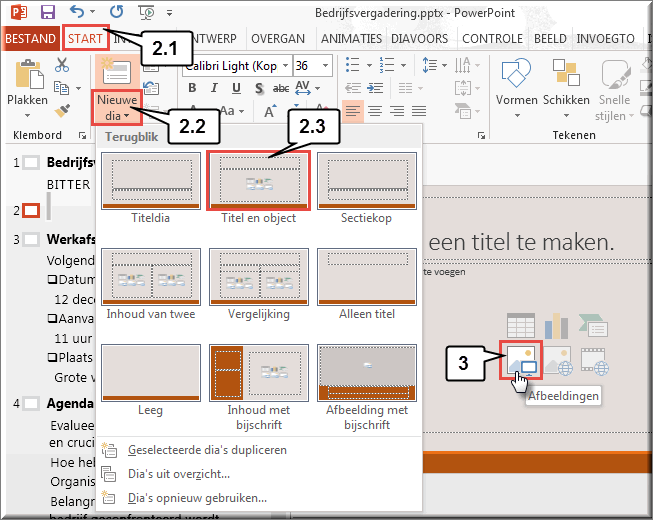Click Geselecteerde dia's dupliceren
653x520 pixels.
click(259, 450)
